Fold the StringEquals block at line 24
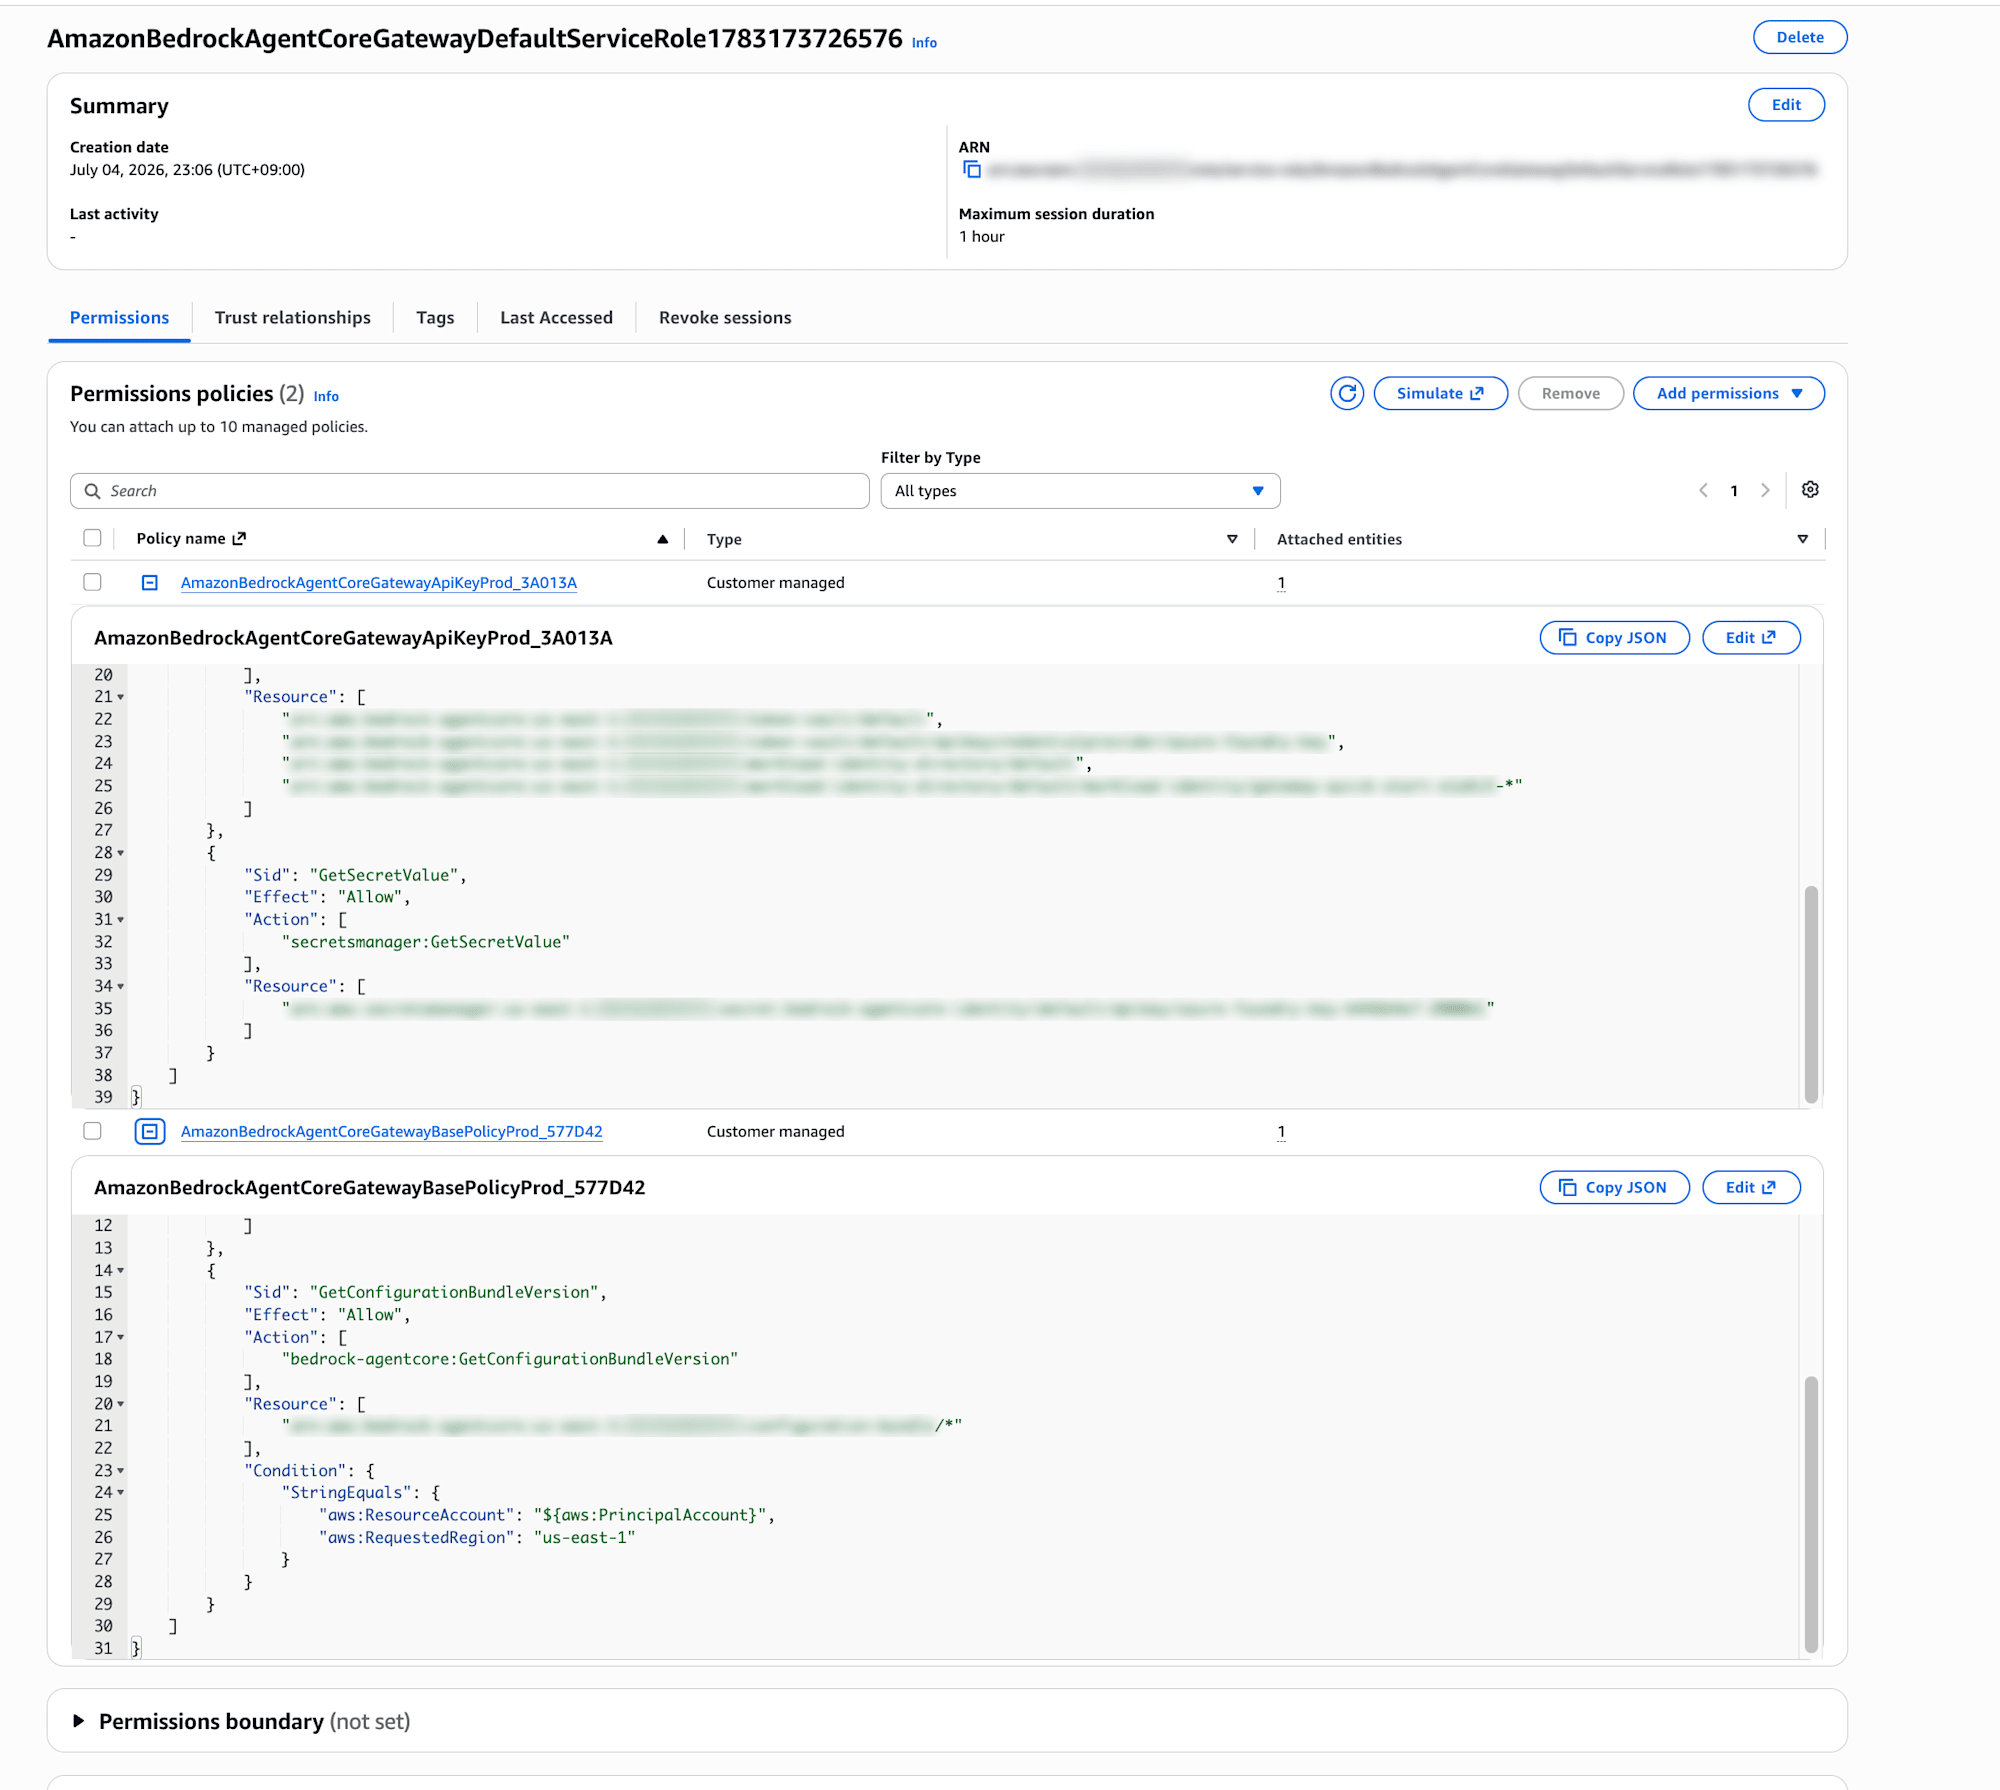Image resolution: width=2000 pixels, height=1790 pixels. coord(121,1494)
